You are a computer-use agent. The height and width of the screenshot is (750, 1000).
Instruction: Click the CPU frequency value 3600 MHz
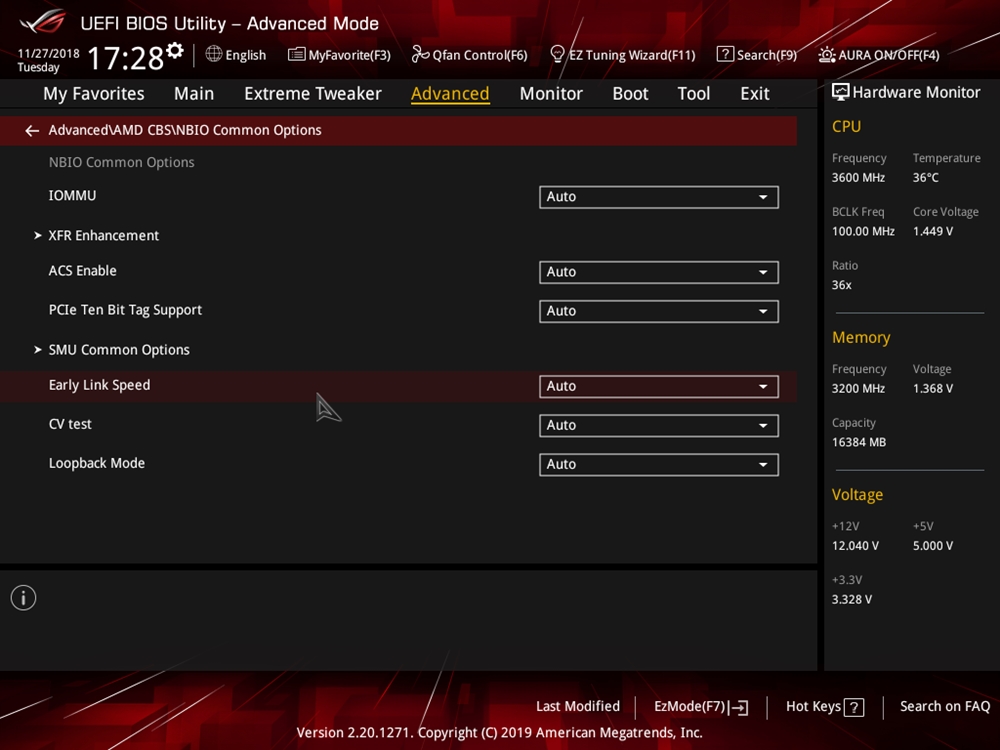click(x=858, y=178)
